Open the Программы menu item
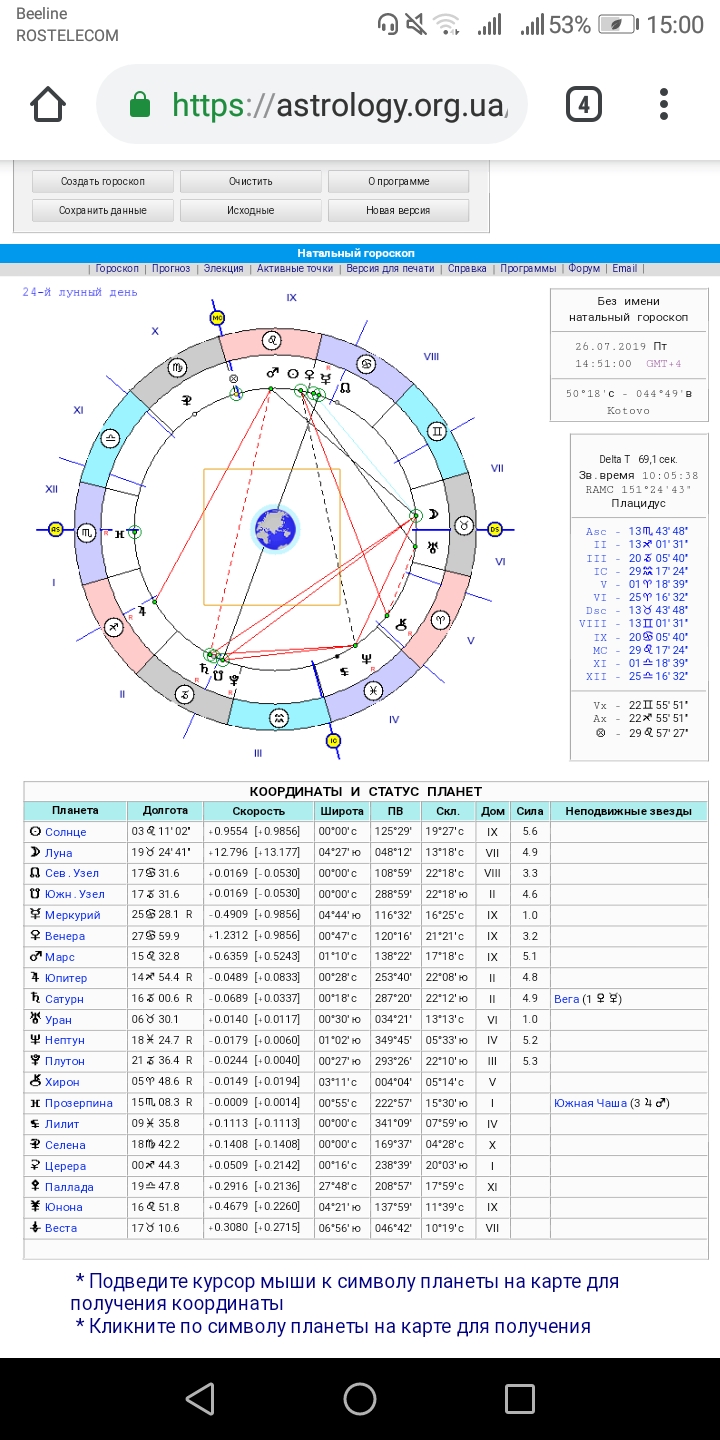This screenshot has width=720, height=1440. click(x=528, y=269)
